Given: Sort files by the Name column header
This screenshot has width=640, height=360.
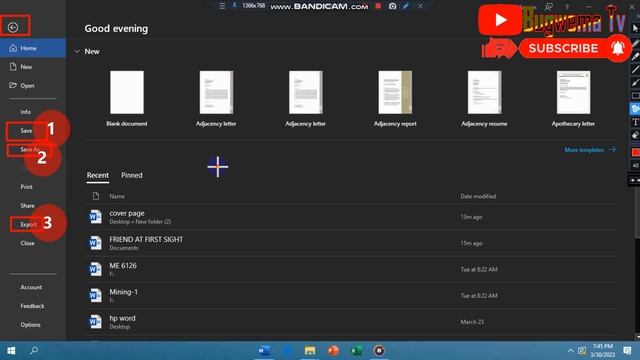Looking at the screenshot, I should (x=117, y=196).
